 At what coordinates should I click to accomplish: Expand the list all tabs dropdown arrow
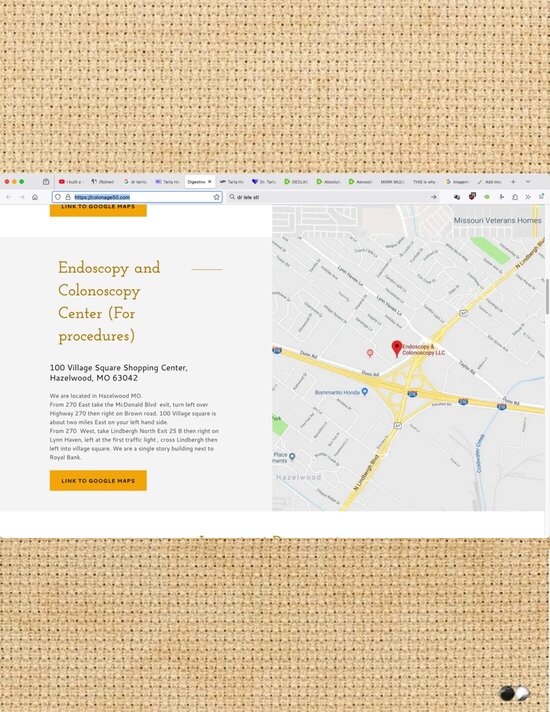528,182
